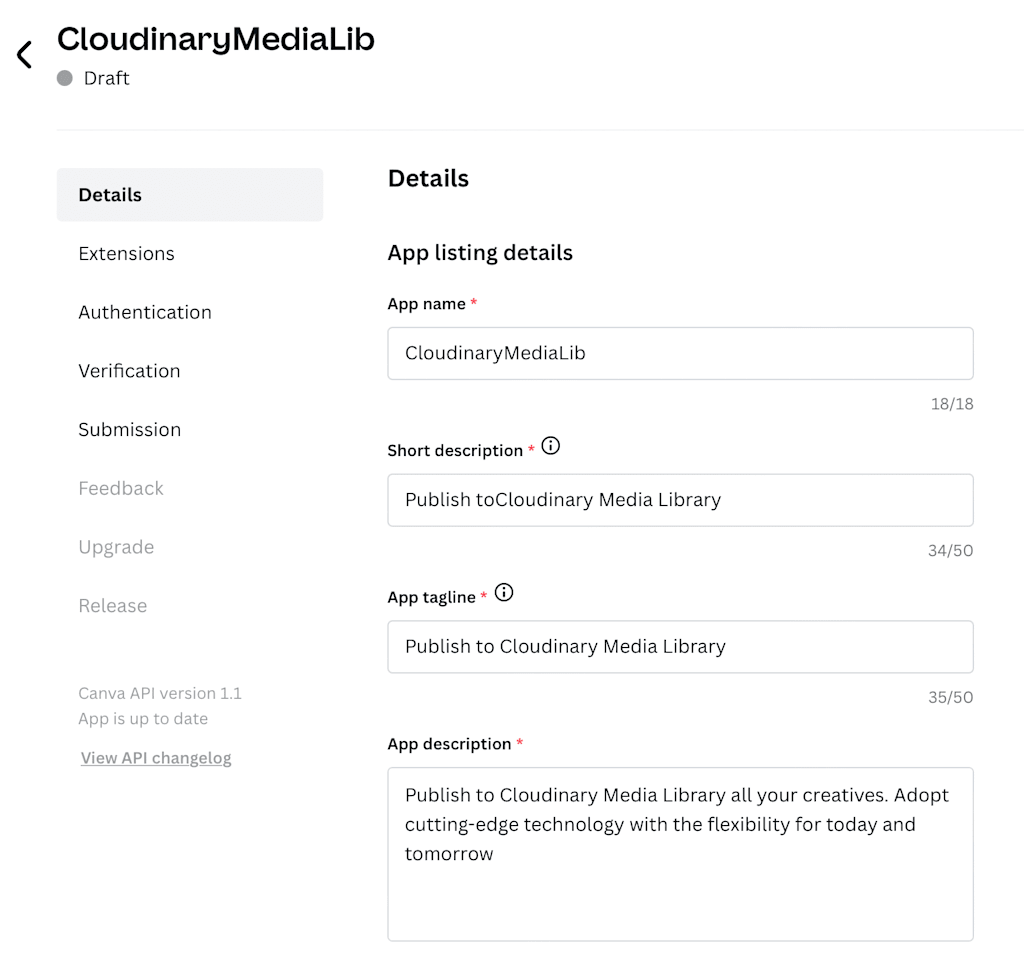Click the back arrow icon
Viewport: 1024px width, 959px height.
(x=25, y=55)
